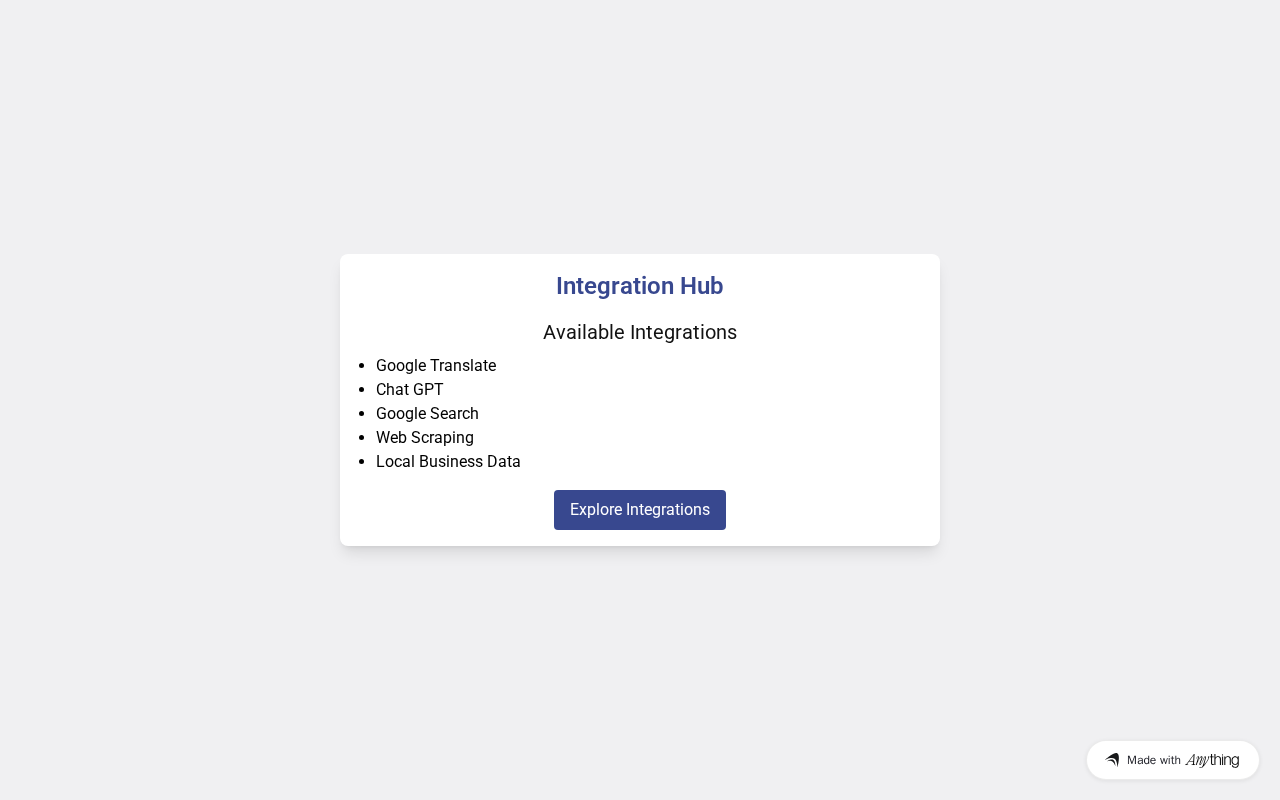Click the bullet beside Chat GPT
This screenshot has width=1280, height=800.
point(361,390)
